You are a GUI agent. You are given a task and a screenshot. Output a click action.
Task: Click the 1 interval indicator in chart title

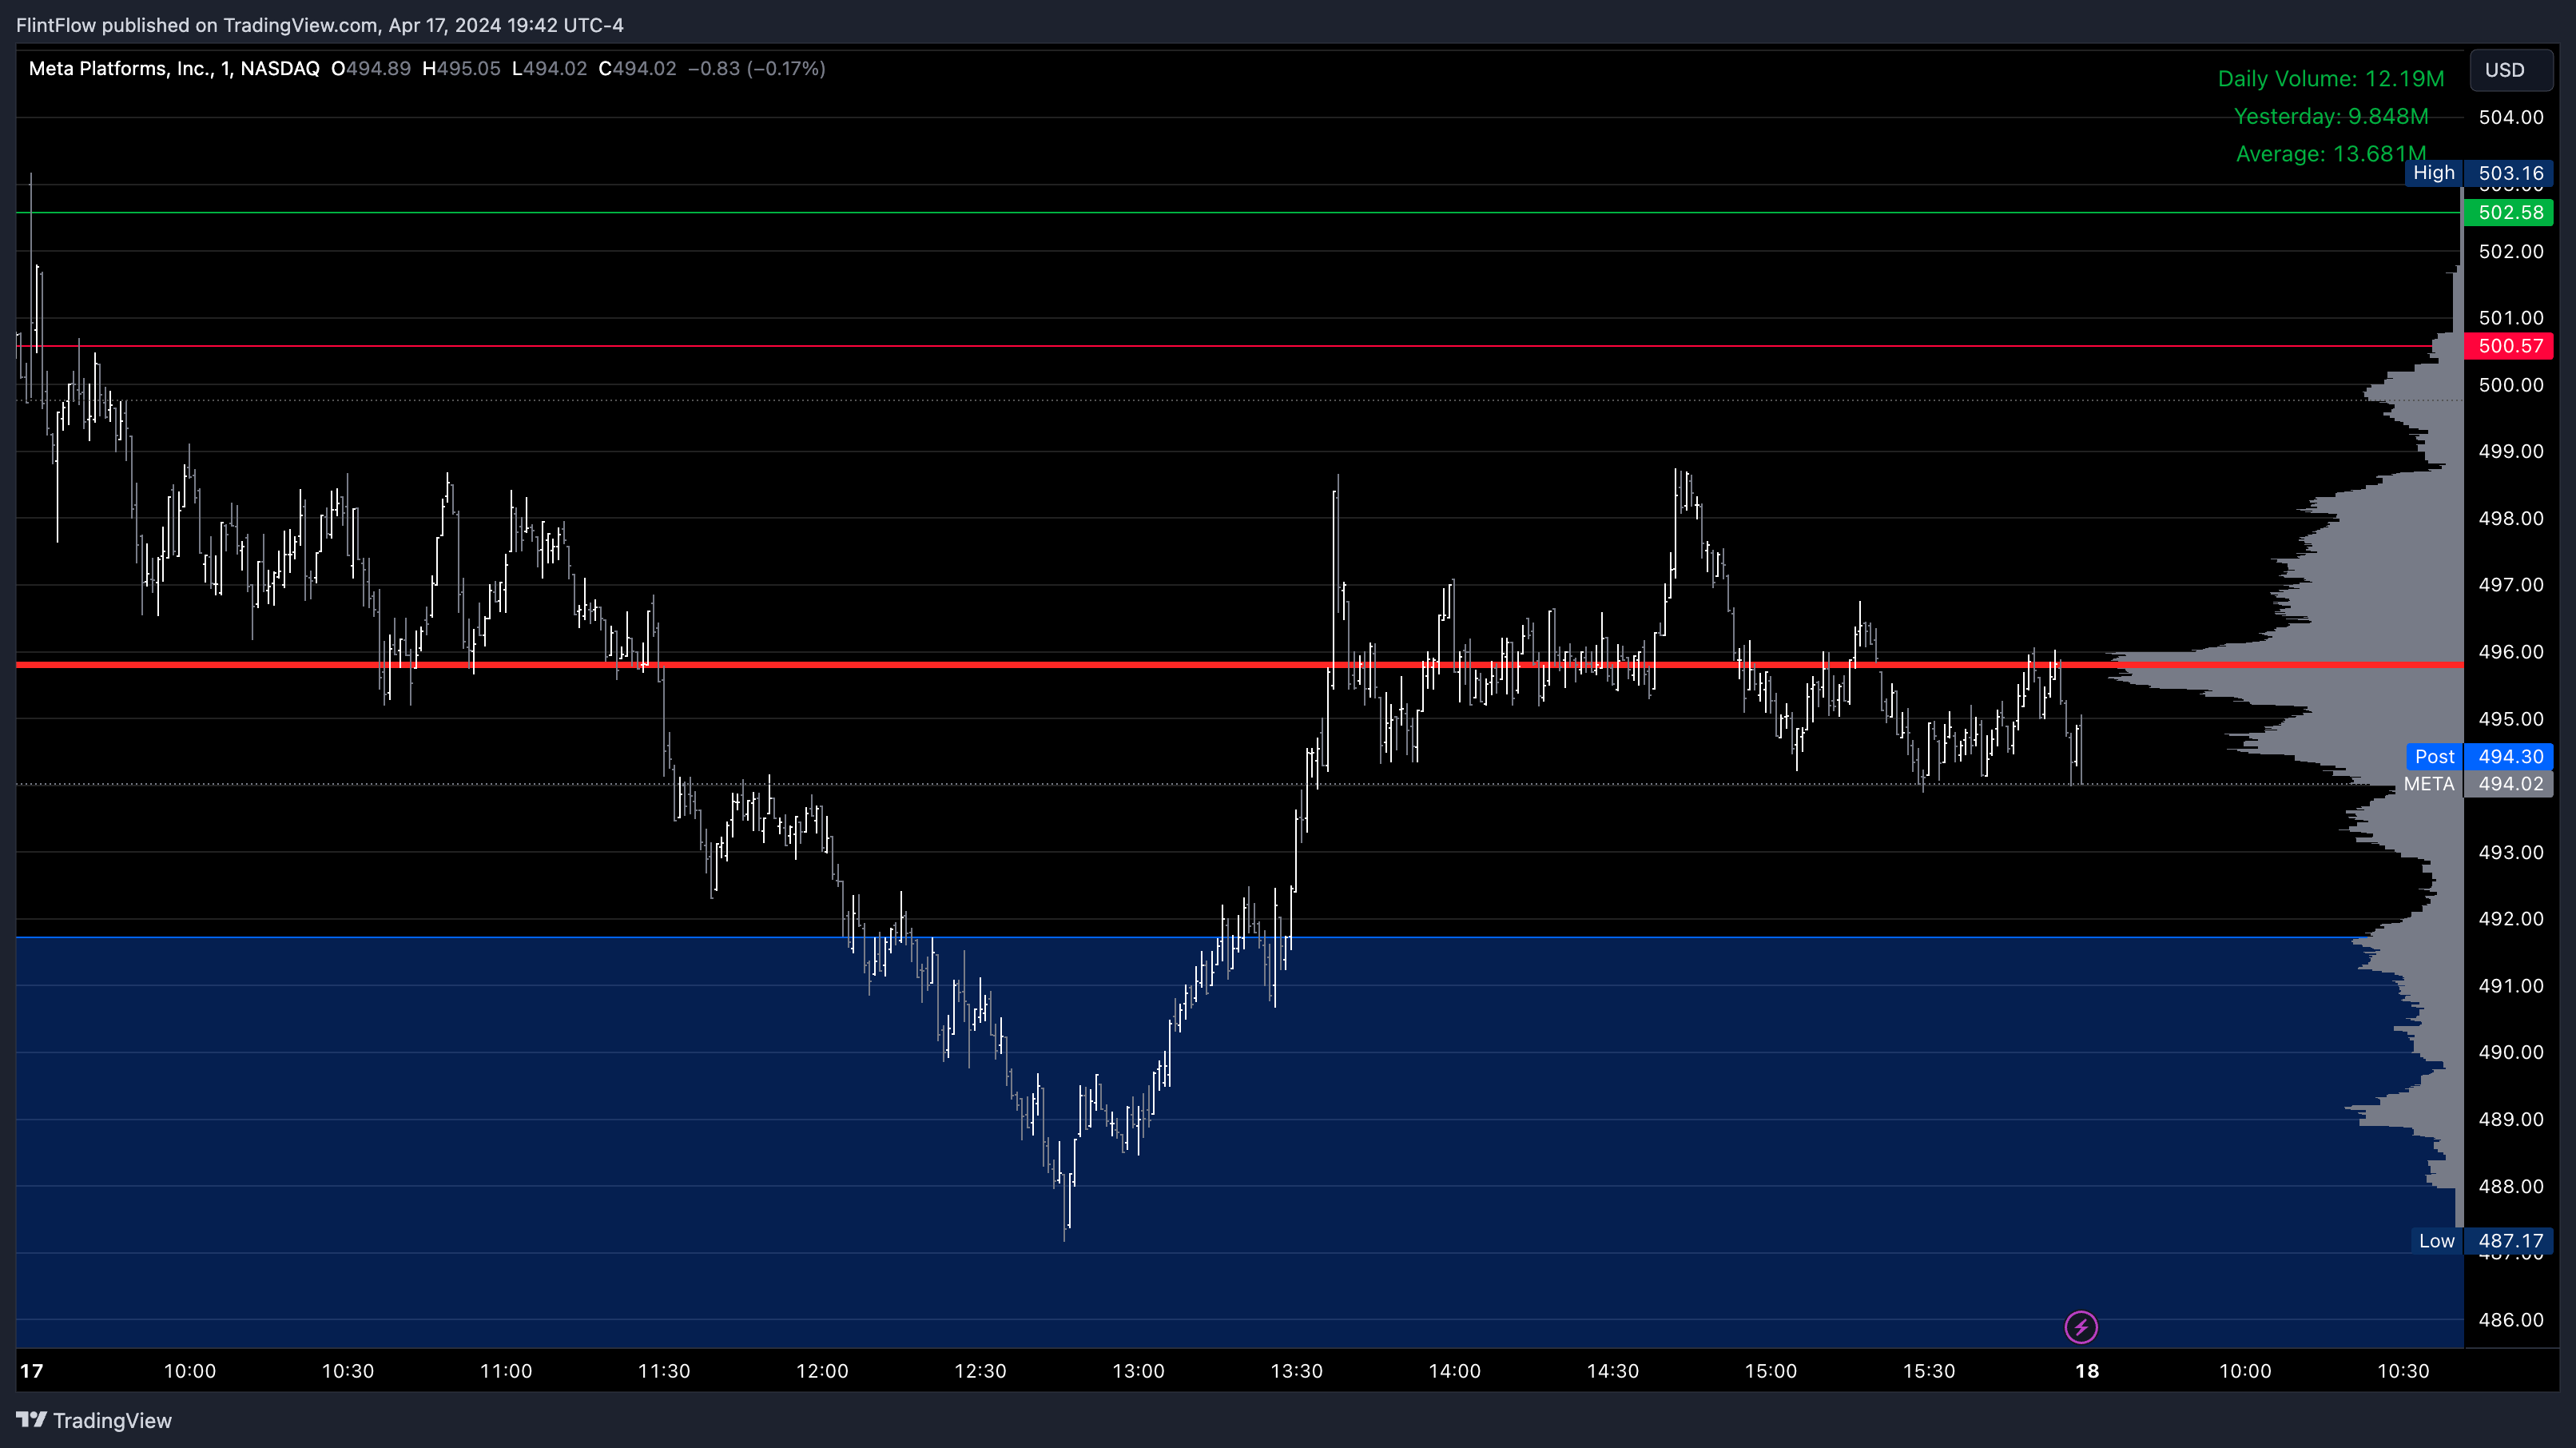[225, 69]
